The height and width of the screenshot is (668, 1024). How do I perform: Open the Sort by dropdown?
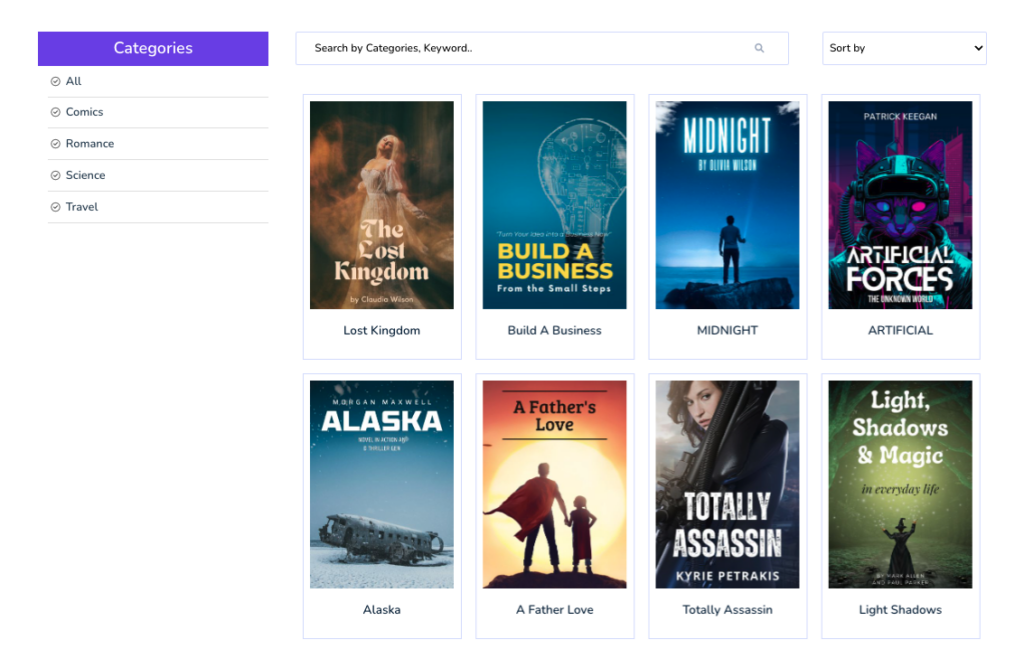(x=904, y=48)
